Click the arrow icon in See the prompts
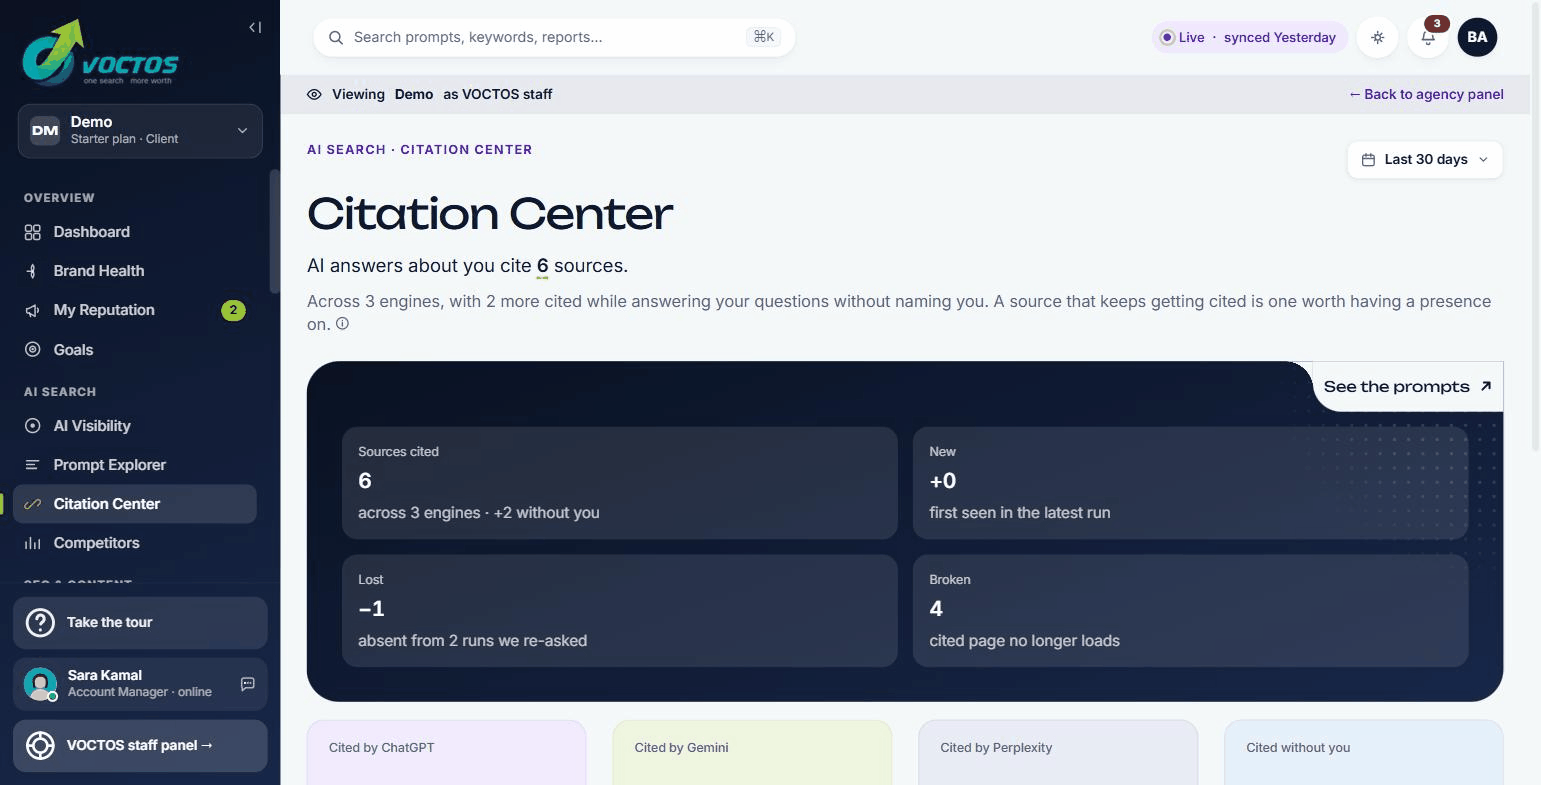Viewport: 1541px width, 785px height. (1486, 386)
